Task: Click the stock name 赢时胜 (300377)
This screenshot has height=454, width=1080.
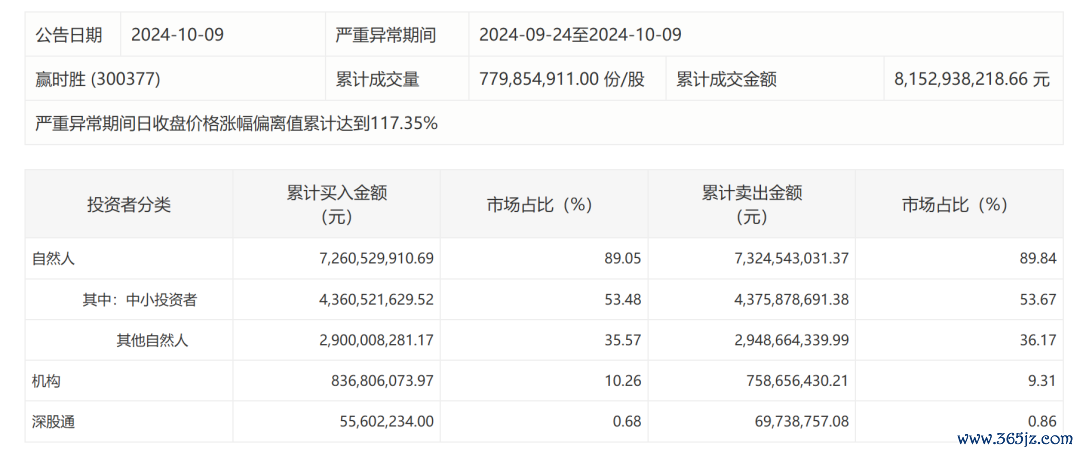Action: 97,80
